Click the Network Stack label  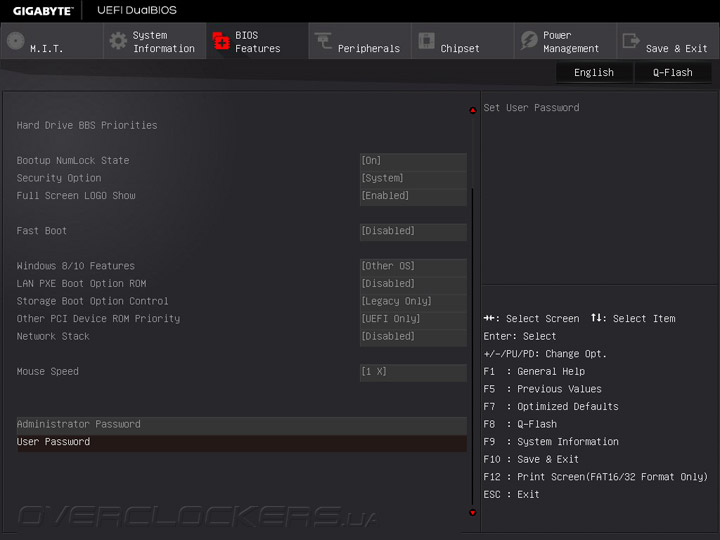pos(53,337)
